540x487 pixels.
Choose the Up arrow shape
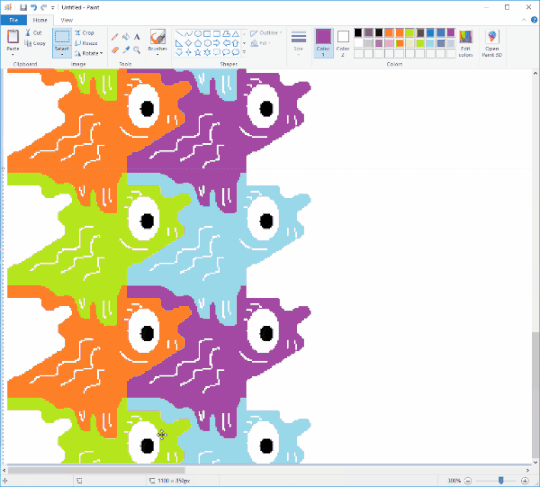[236, 43]
